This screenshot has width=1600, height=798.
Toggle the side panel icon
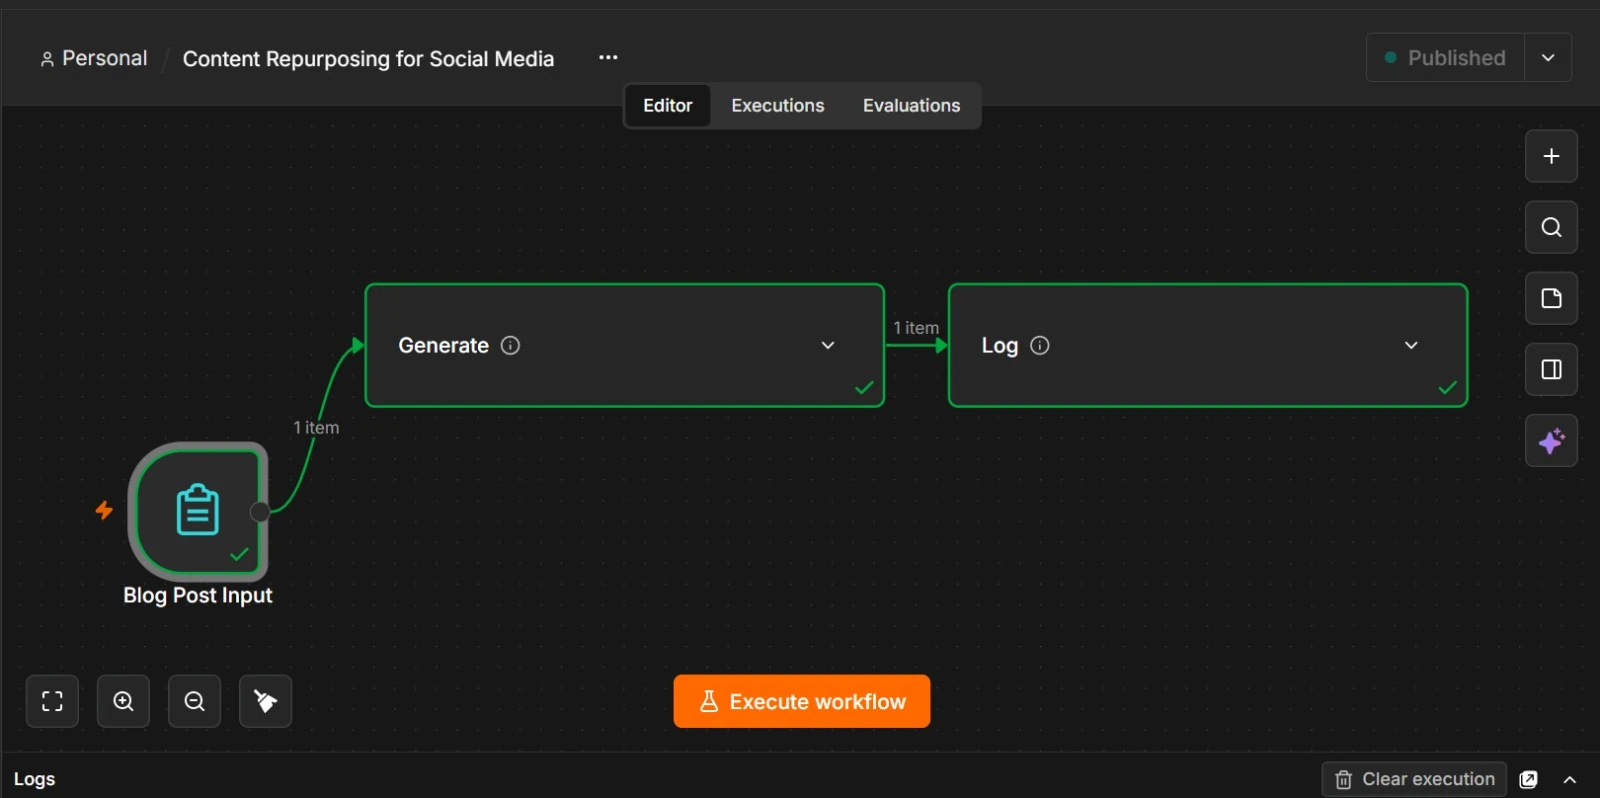click(x=1551, y=370)
